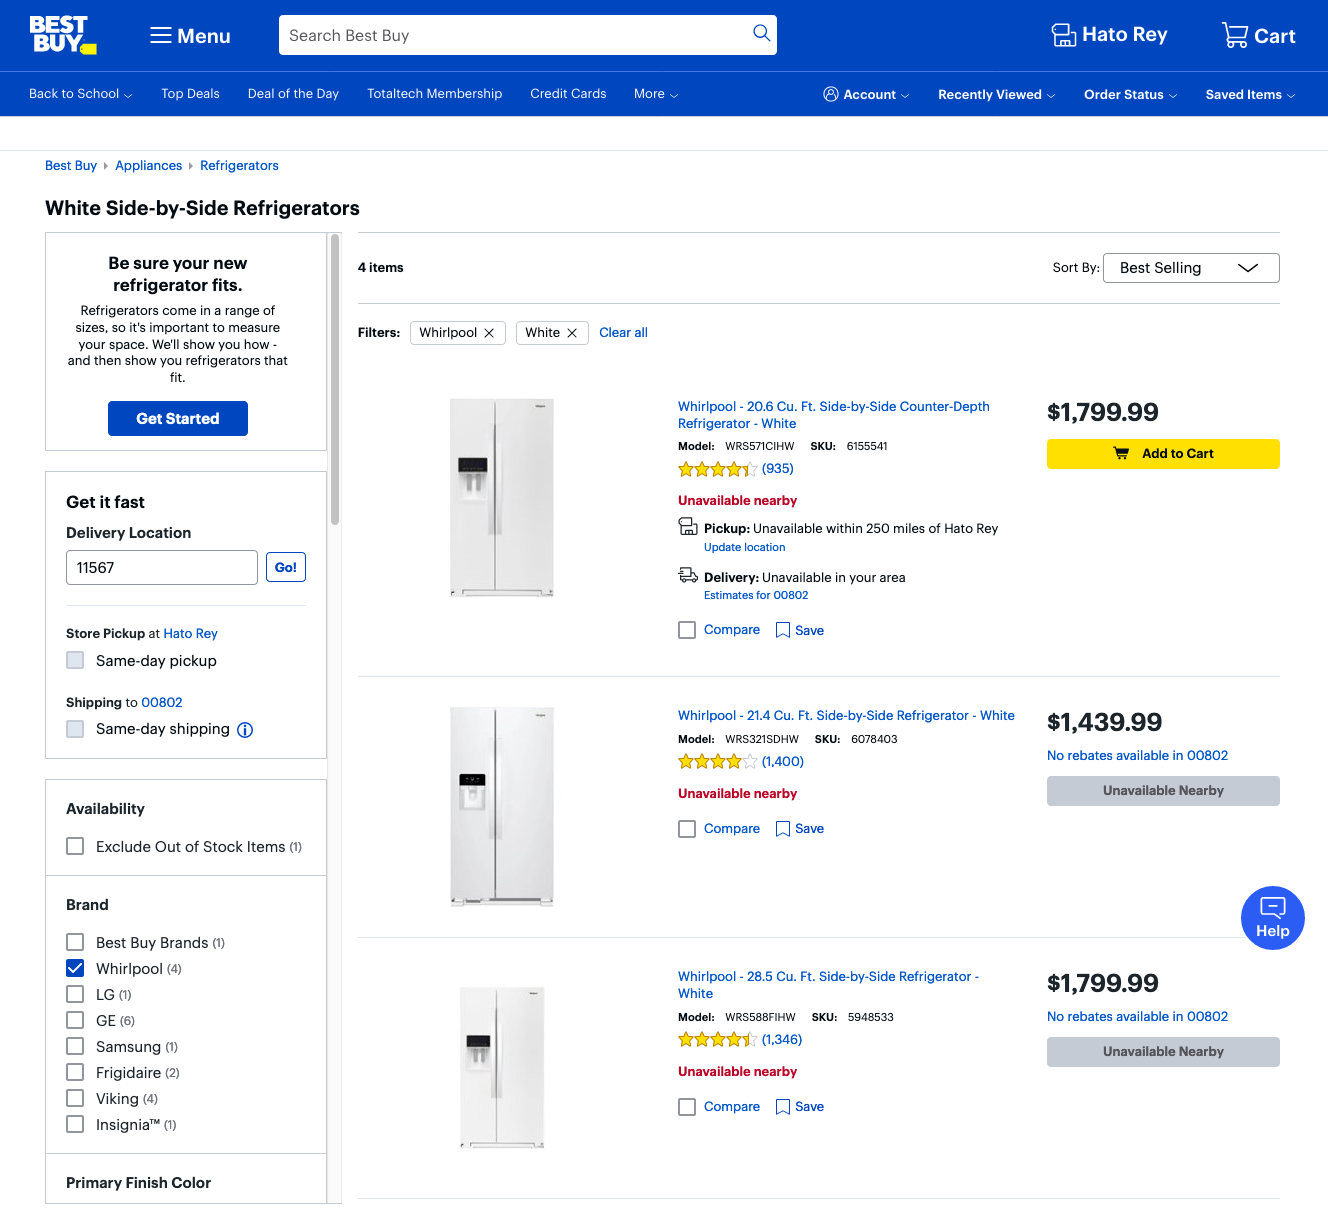This screenshot has height=1216, width=1328.
Task: Open the 28.5 Cu. Ft. refrigerator image
Action: pos(502,1068)
